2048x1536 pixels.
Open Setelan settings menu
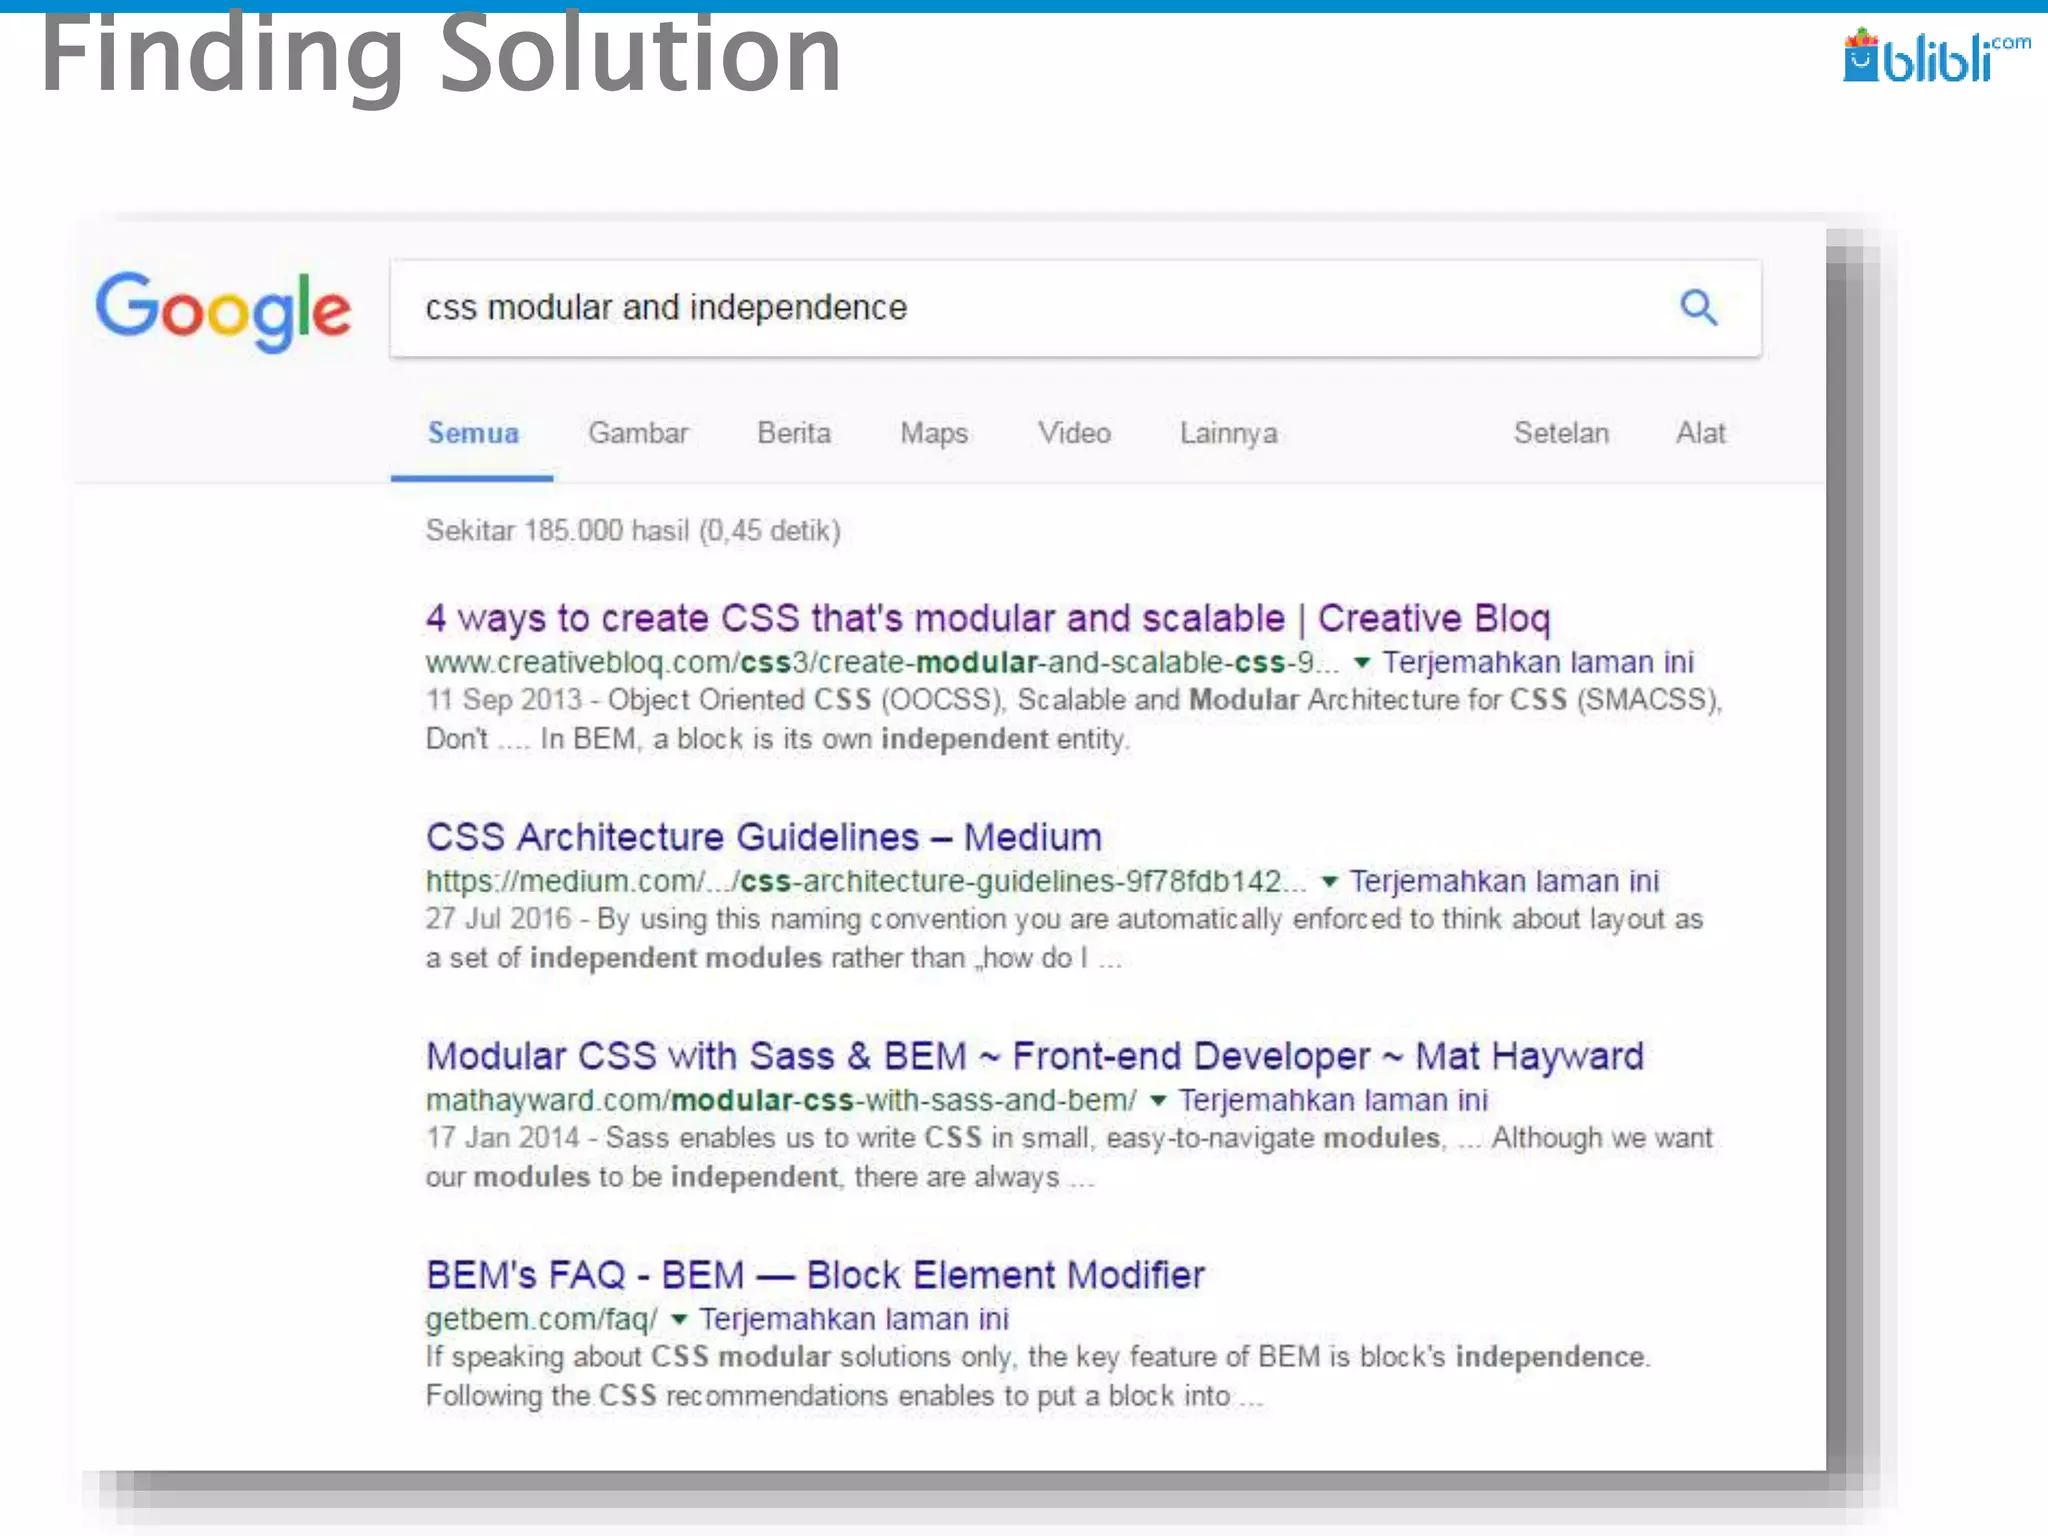click(x=1561, y=433)
